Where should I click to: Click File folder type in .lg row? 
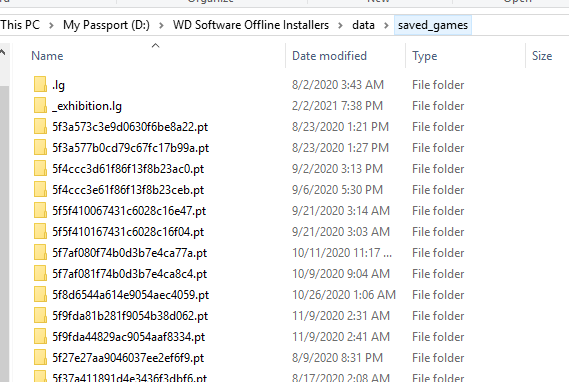point(438,85)
